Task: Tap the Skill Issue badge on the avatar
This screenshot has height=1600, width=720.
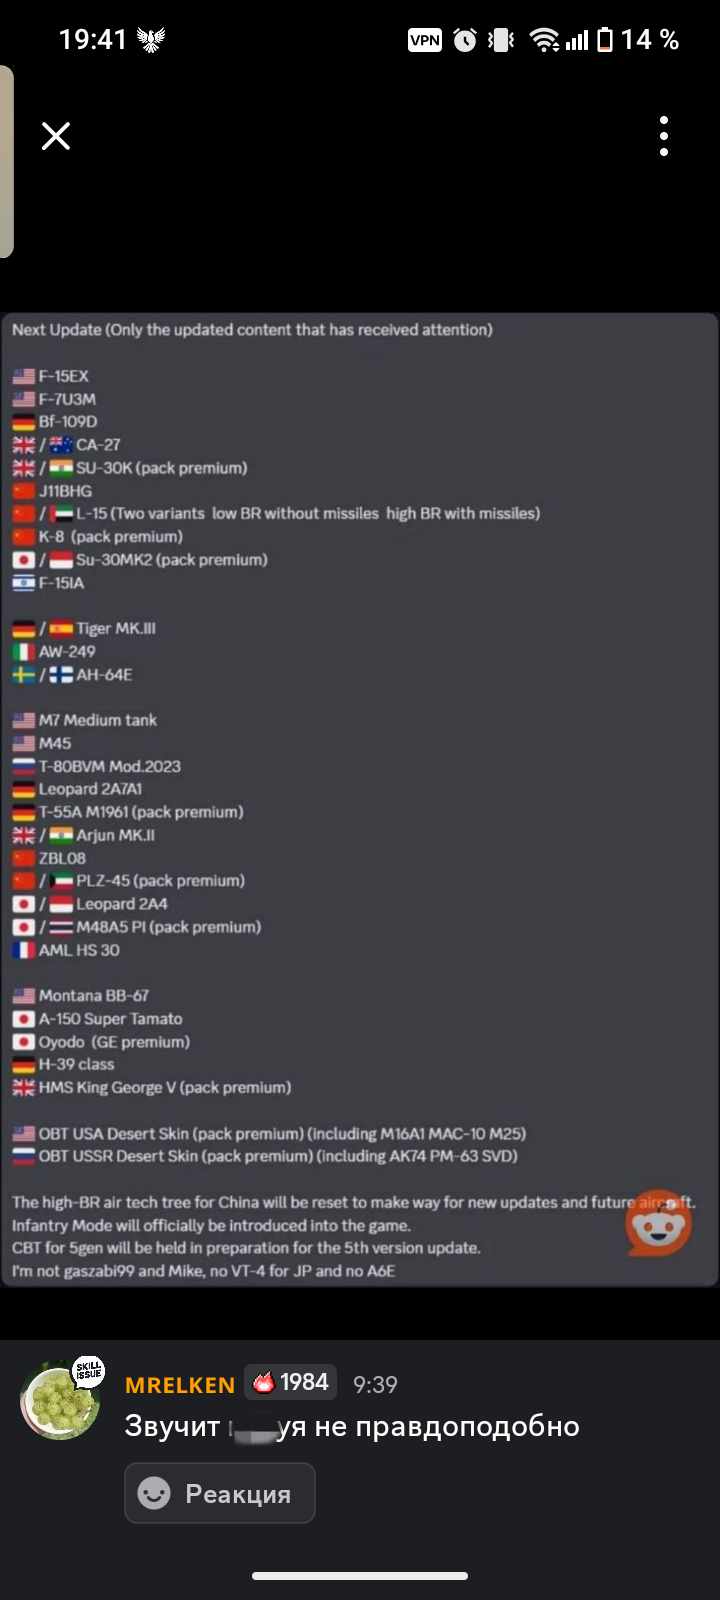Action: 89,1370
